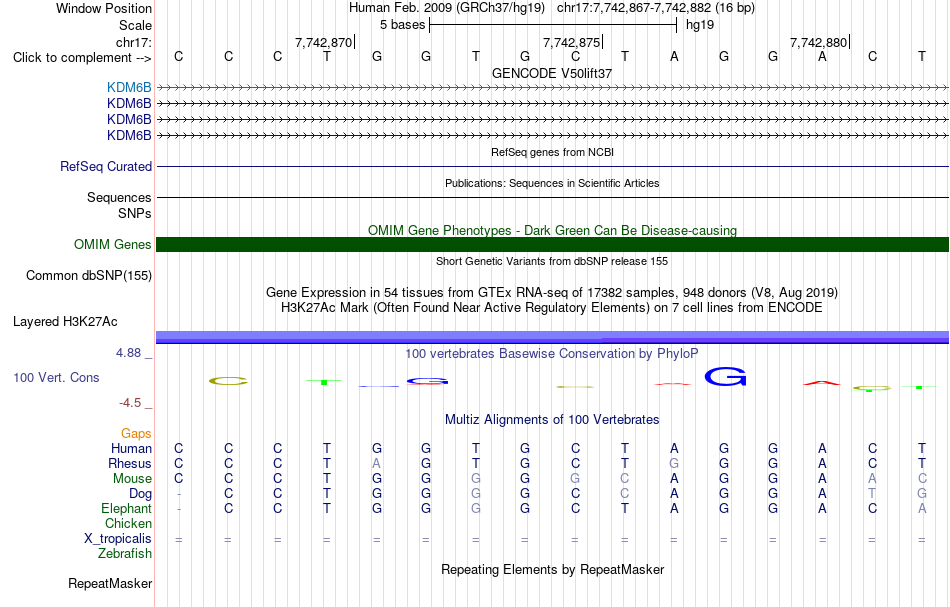950x607 pixels.
Task: Click the faded A in the Elephant row
Action: click(922, 508)
